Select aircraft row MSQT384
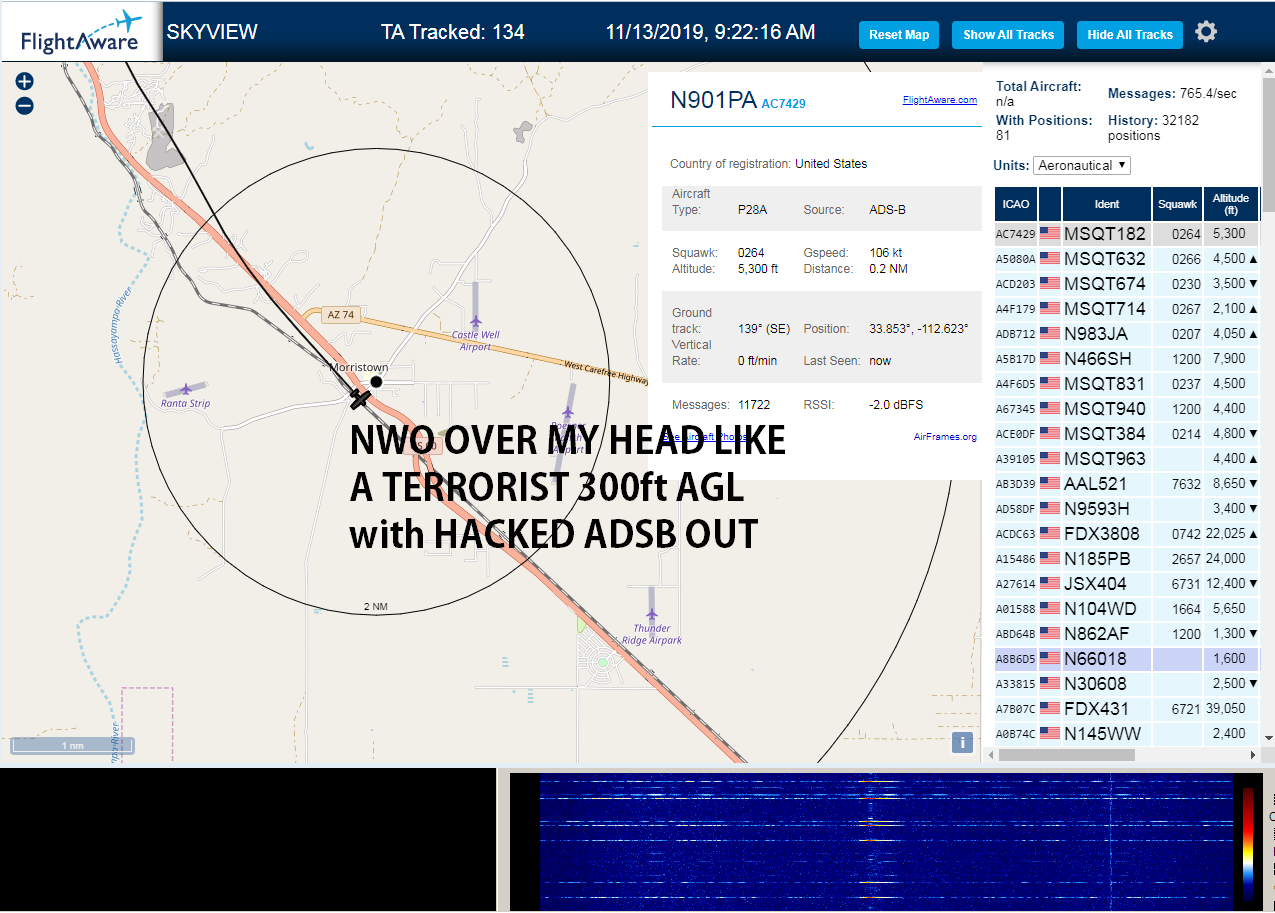This screenshot has height=913, width=1275. click(x=1127, y=434)
